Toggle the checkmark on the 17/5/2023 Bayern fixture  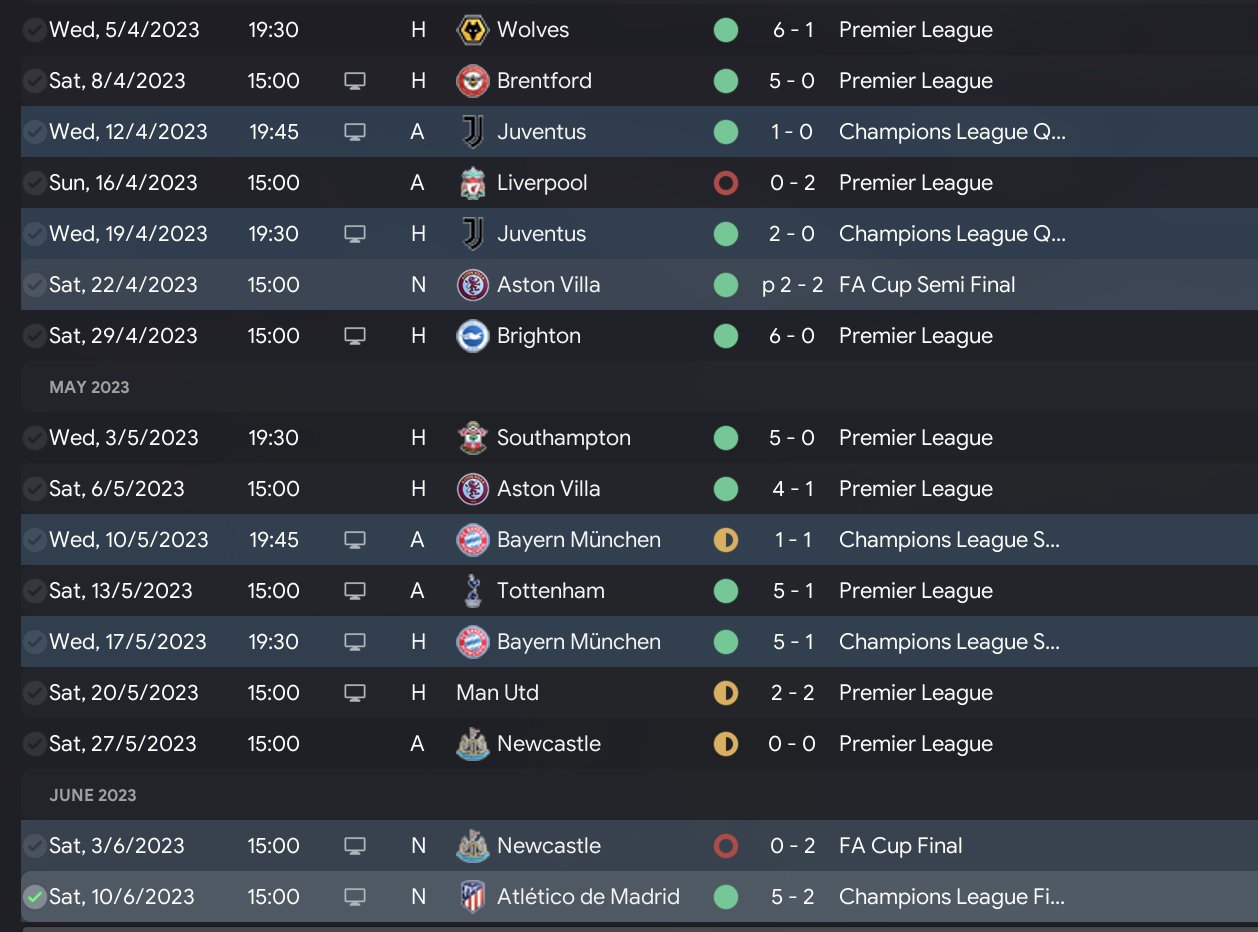35,642
